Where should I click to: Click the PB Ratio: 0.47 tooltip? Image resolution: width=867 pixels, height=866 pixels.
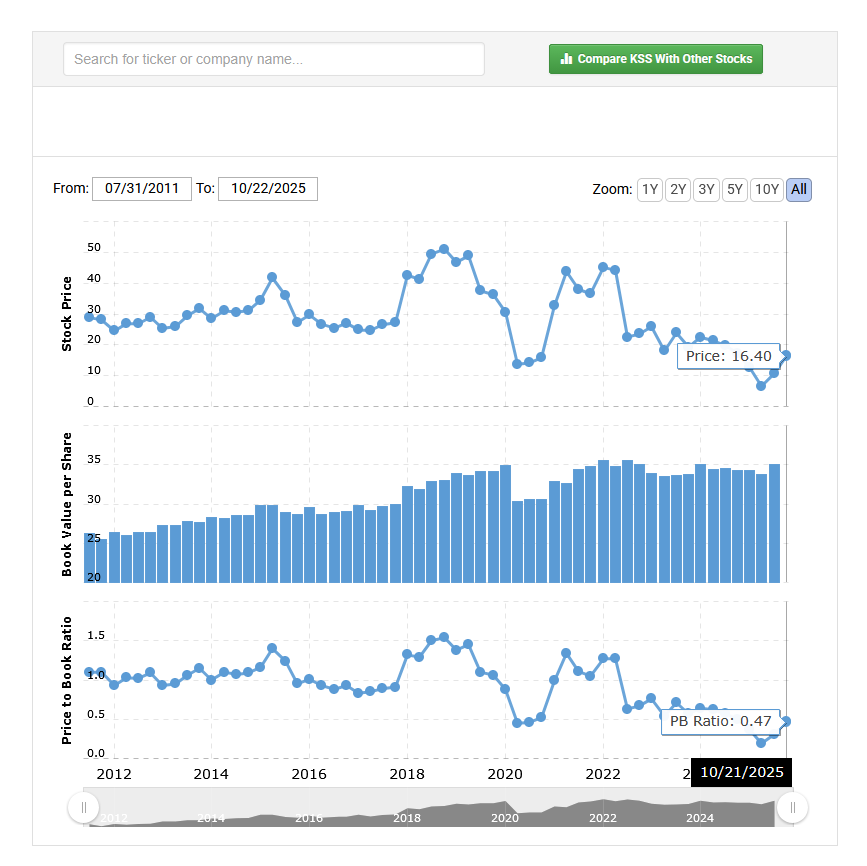point(720,722)
